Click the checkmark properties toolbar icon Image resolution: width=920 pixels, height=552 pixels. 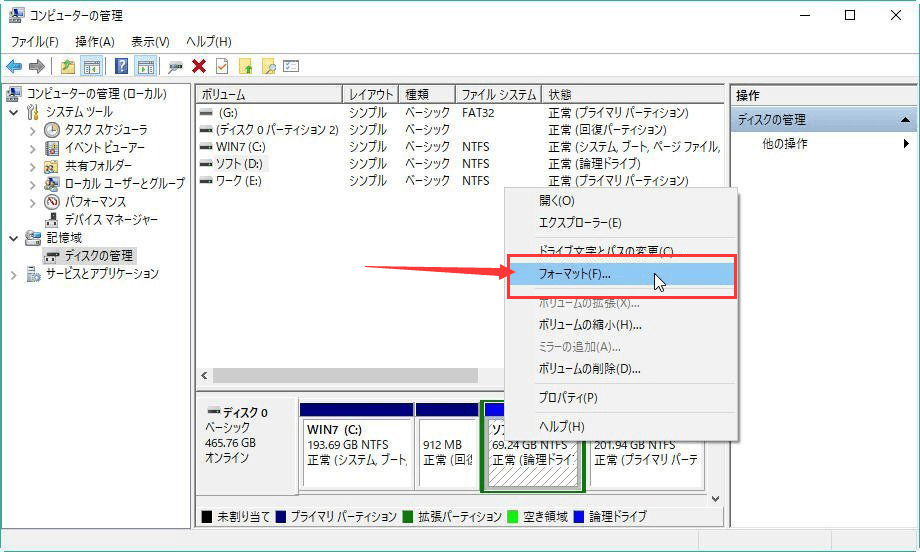[222, 66]
